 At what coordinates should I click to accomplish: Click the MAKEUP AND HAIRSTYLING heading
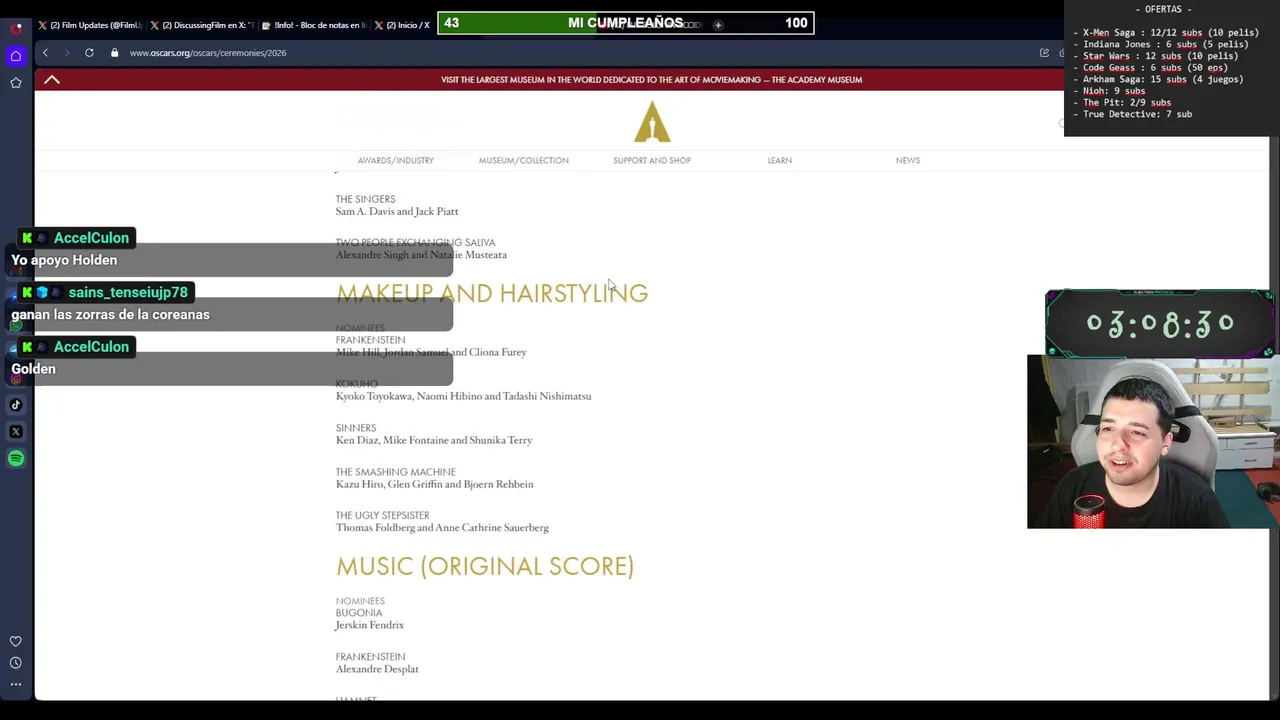pos(492,293)
